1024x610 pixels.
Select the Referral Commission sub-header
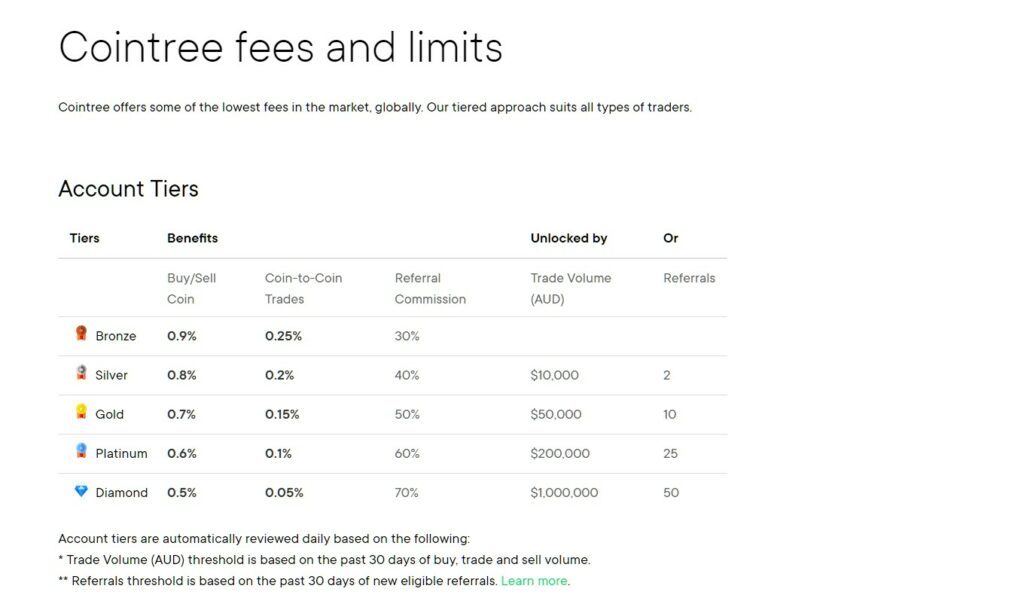pos(430,289)
